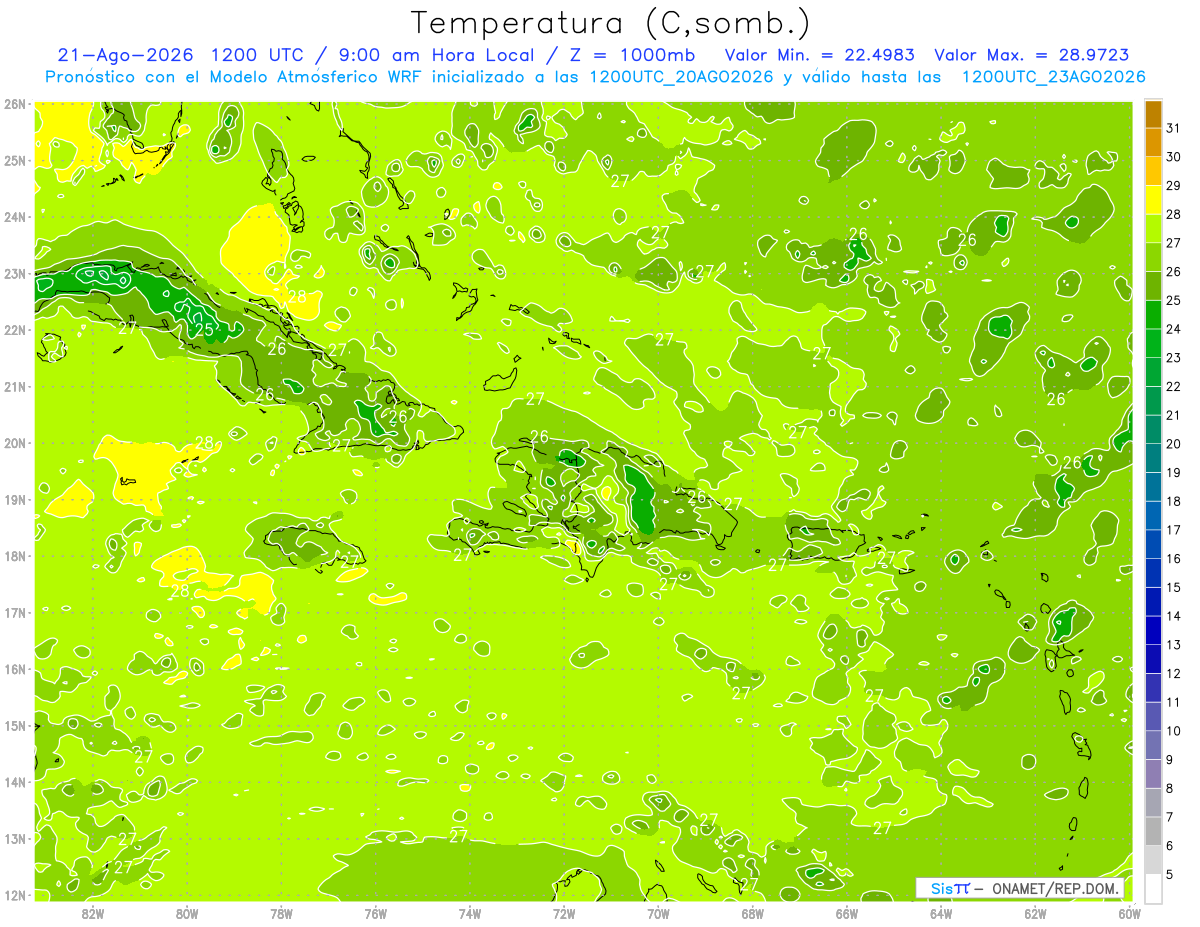Click the "70W" longitude axis label
The image size is (1200, 927).
[658, 913]
